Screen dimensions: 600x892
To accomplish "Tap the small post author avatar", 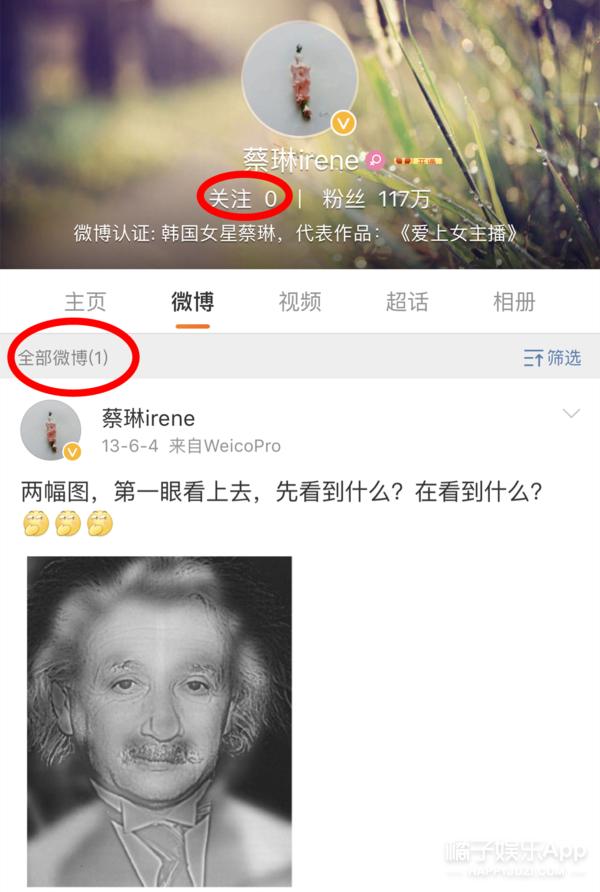I will pos(51,430).
